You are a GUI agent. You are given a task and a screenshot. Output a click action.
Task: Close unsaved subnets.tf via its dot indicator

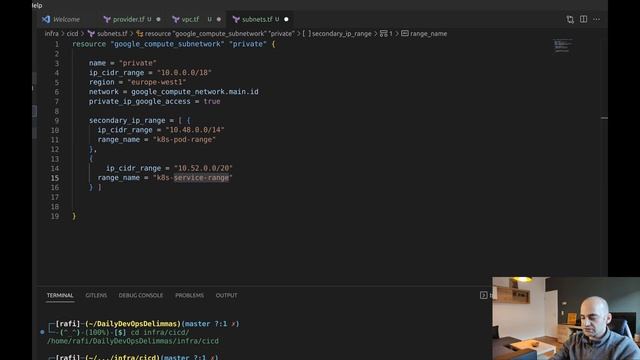286,19
